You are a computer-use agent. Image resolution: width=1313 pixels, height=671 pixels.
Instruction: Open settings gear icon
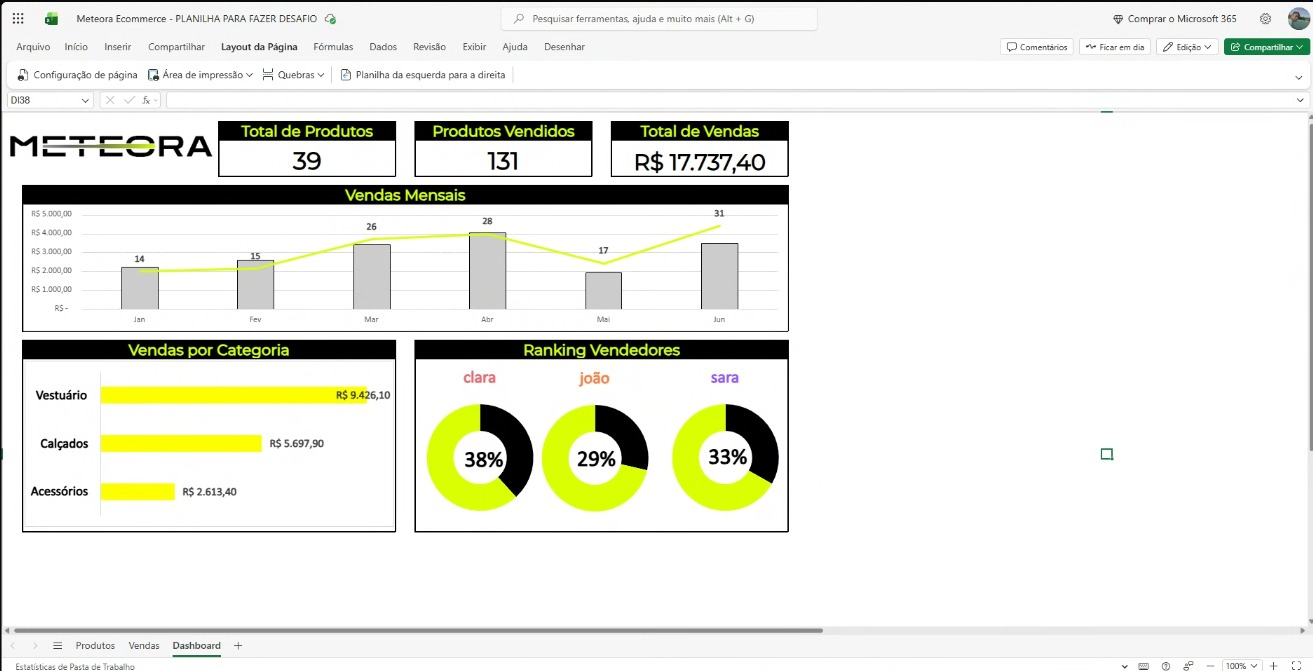pos(1266,19)
